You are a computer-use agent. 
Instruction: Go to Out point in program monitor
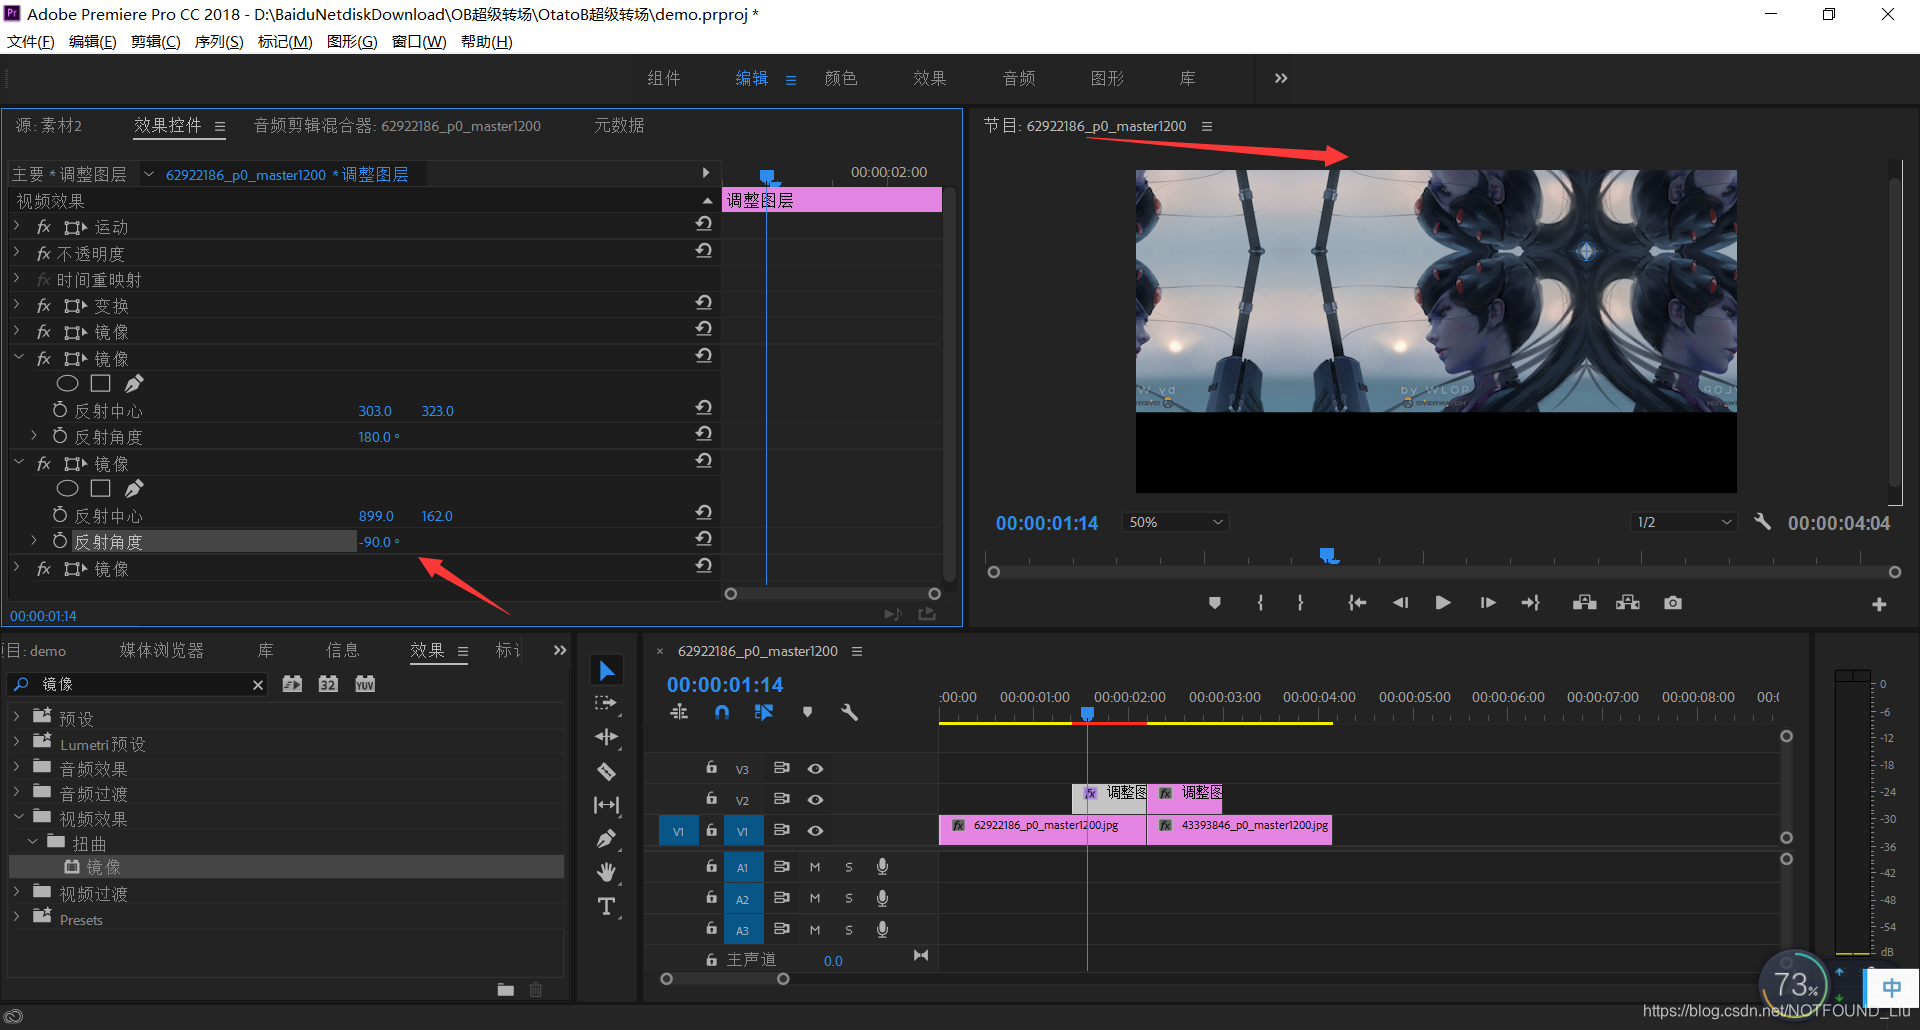click(x=1531, y=603)
